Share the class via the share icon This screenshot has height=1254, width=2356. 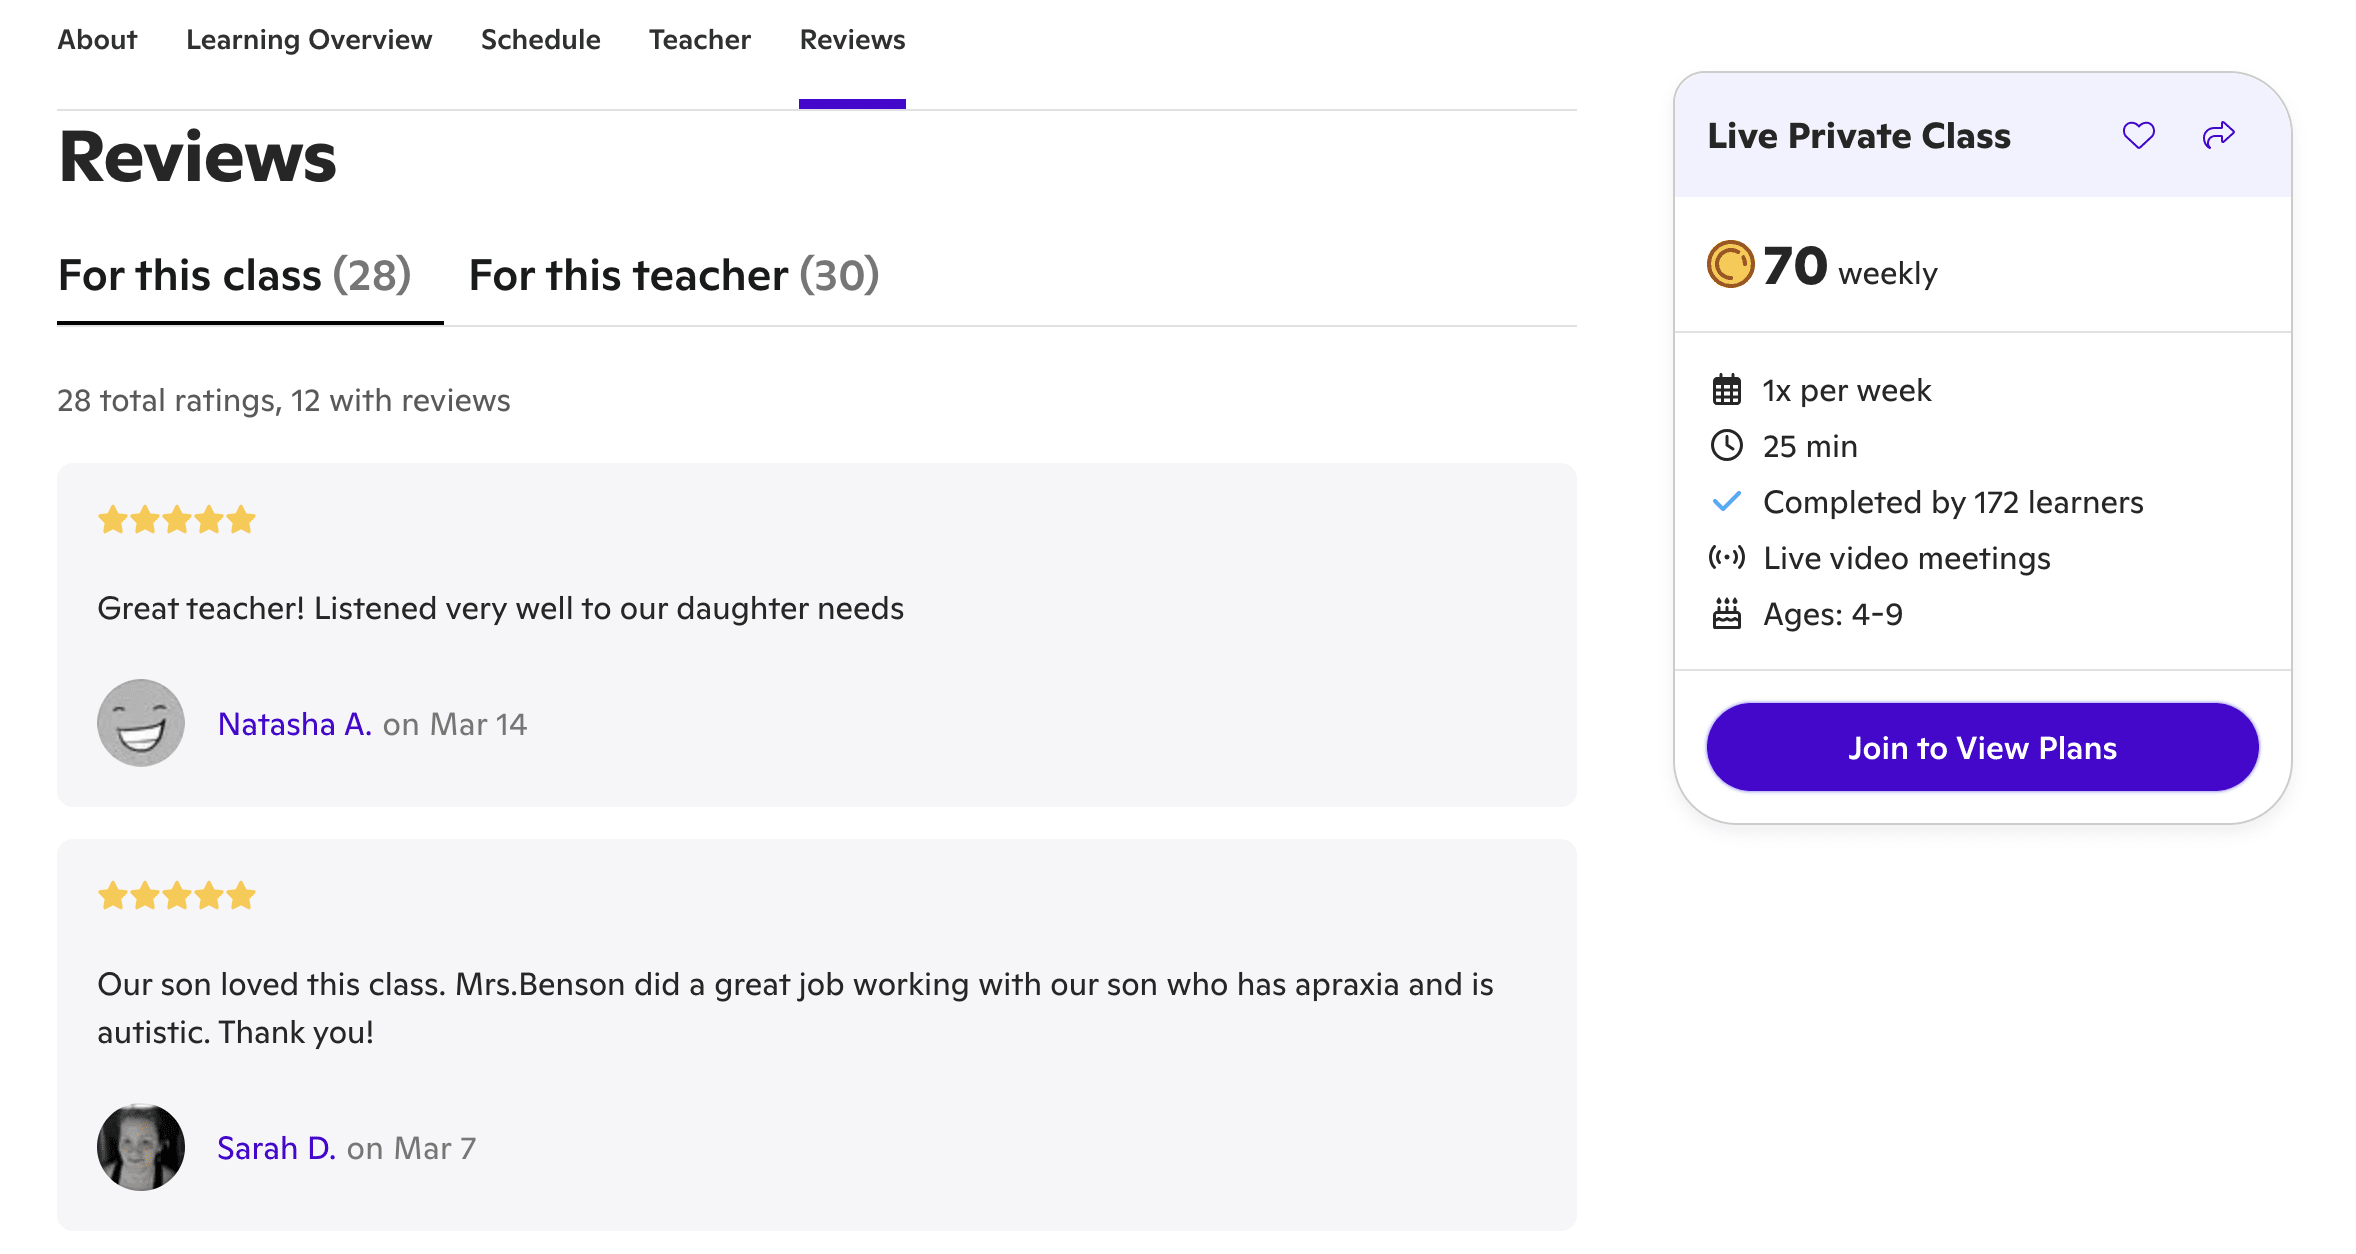tap(2218, 134)
